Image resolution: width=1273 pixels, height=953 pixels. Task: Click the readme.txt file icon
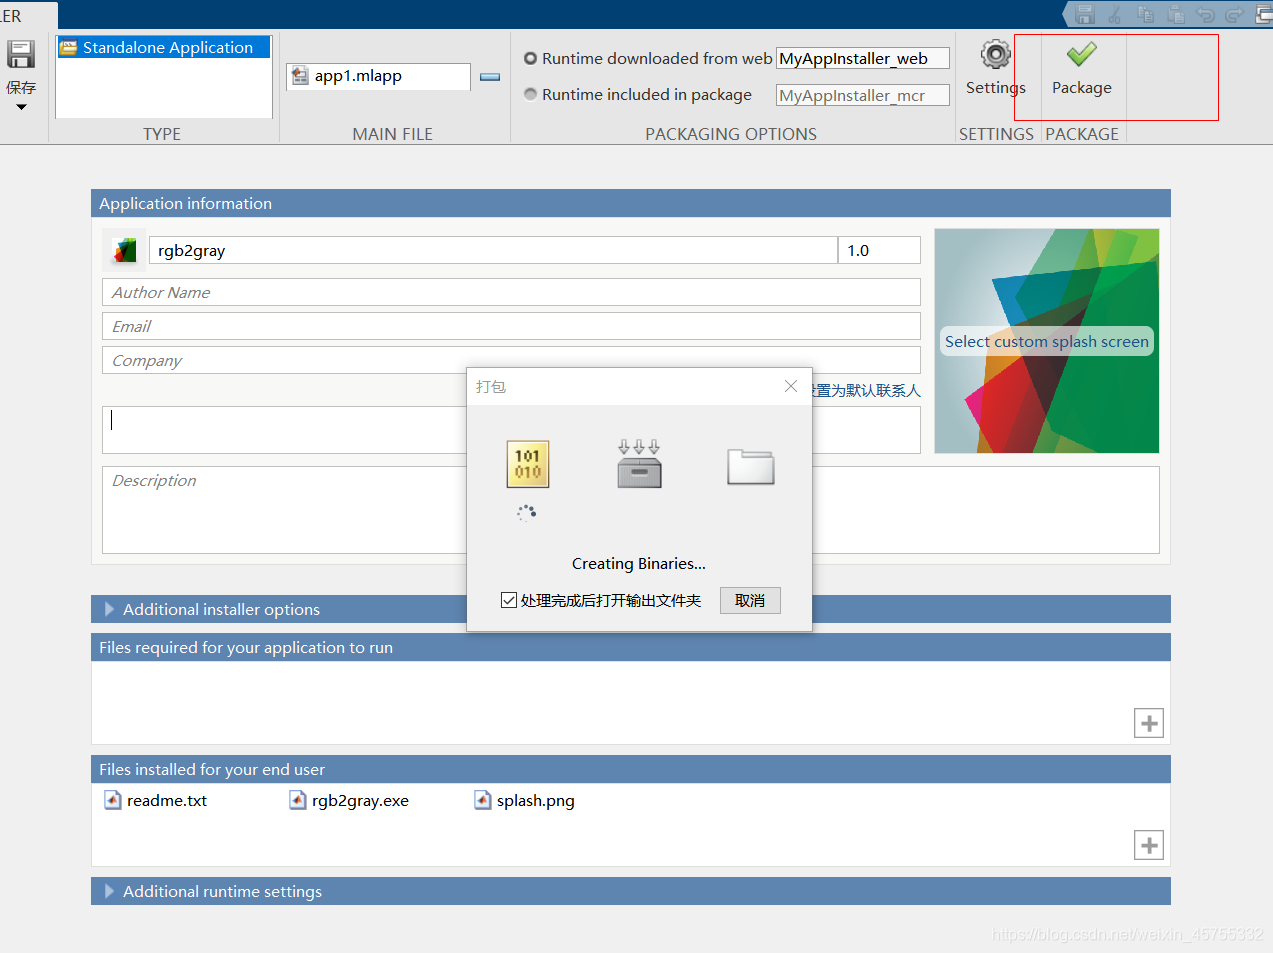[x=113, y=800]
